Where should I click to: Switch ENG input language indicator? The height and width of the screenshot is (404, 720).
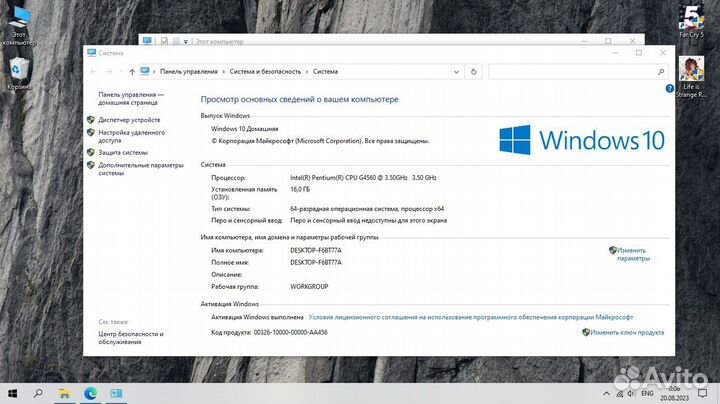tap(647, 393)
